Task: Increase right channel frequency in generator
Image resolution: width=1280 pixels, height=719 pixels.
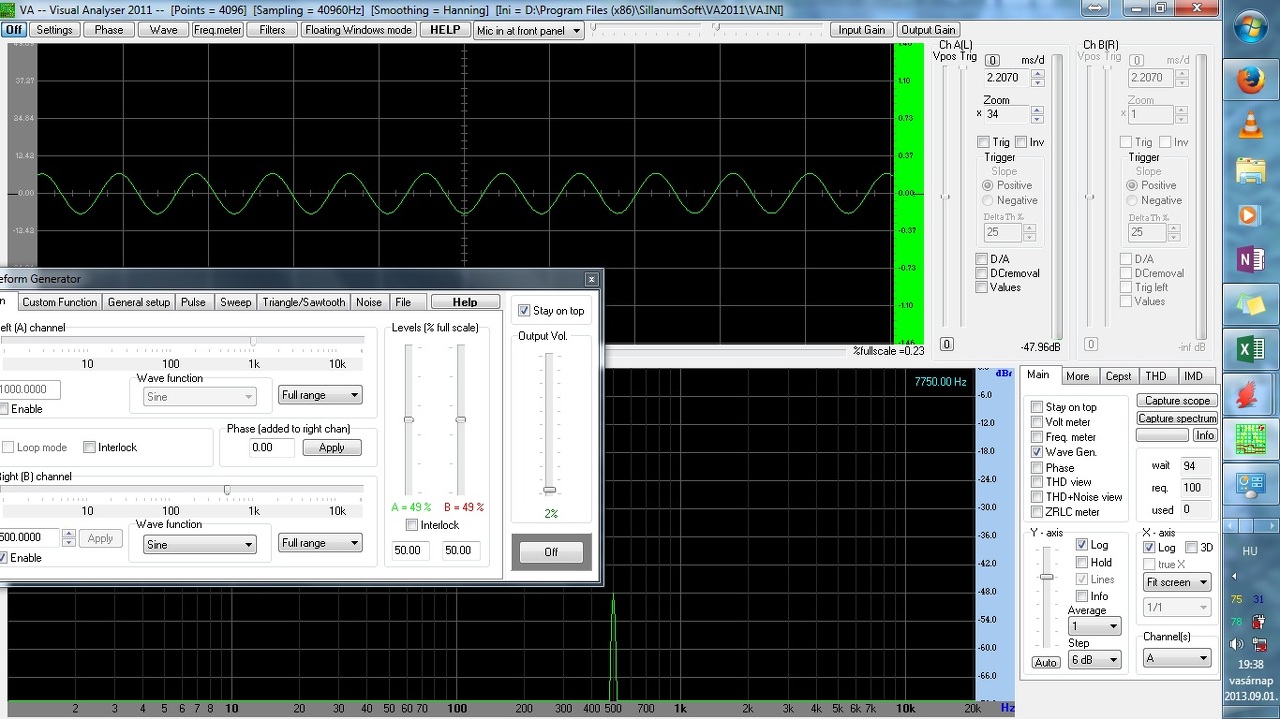Action: click(x=68, y=533)
